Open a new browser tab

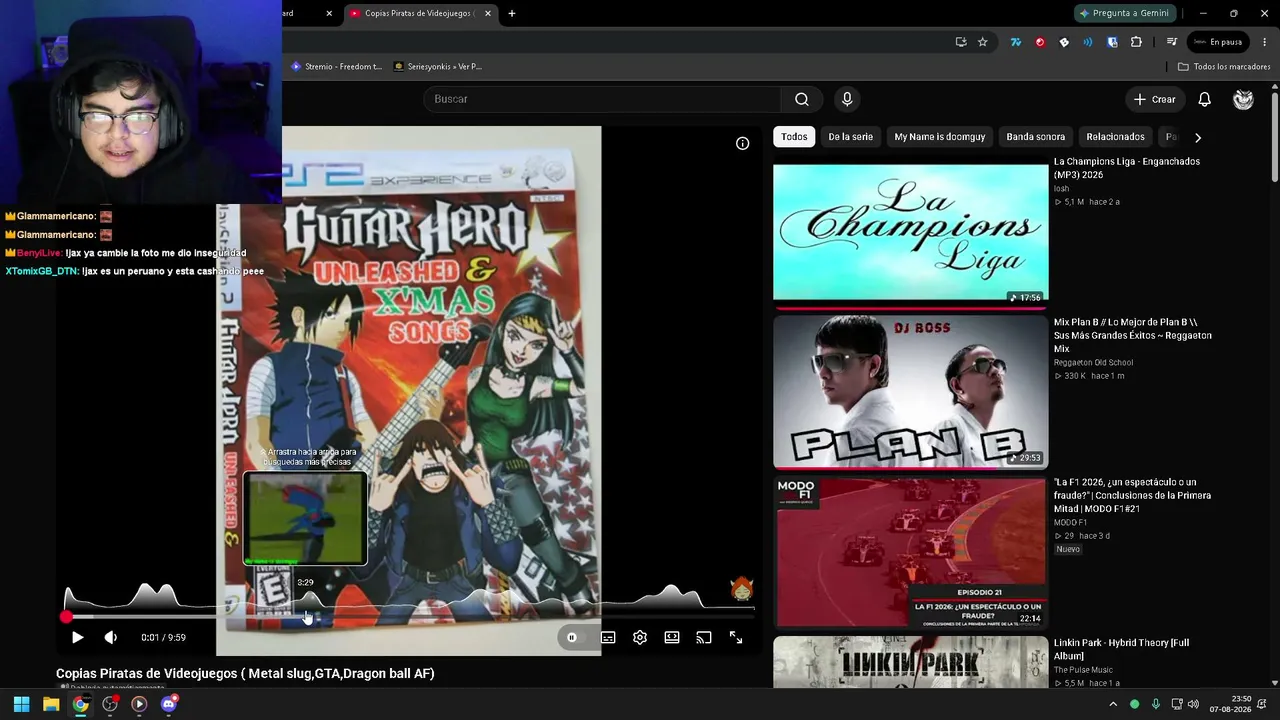tap(512, 13)
